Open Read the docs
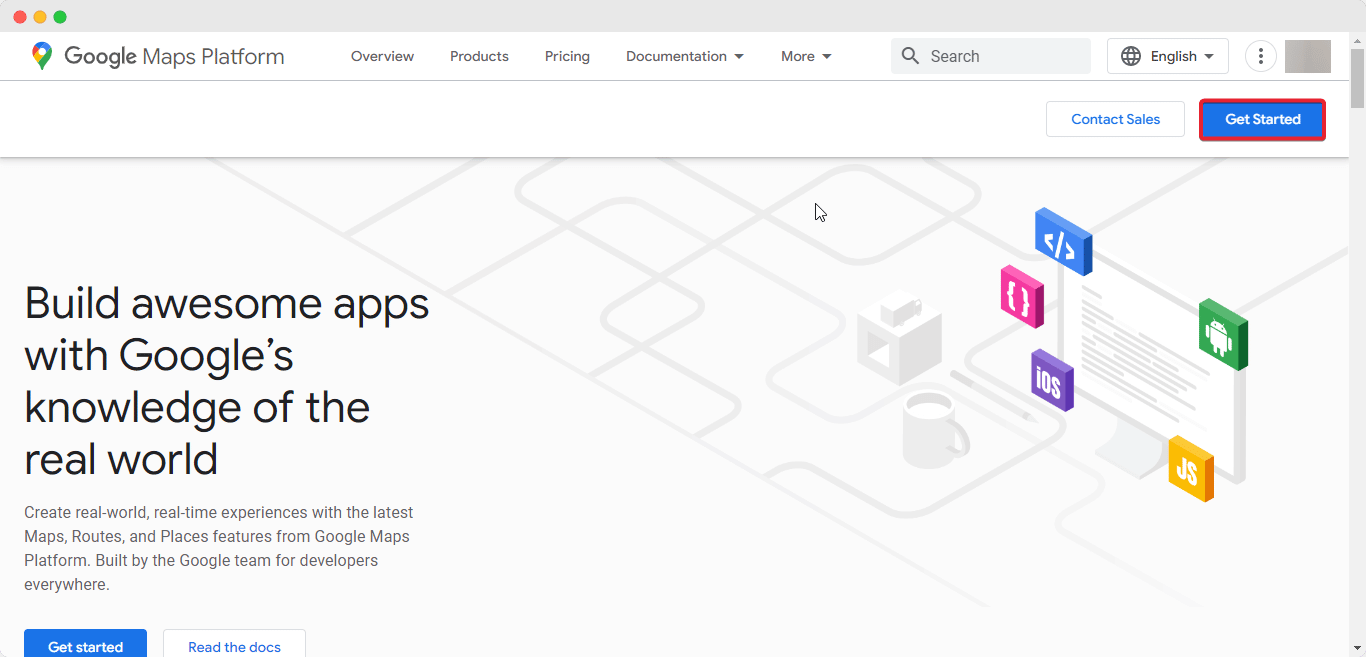1366x657 pixels. tap(234, 646)
